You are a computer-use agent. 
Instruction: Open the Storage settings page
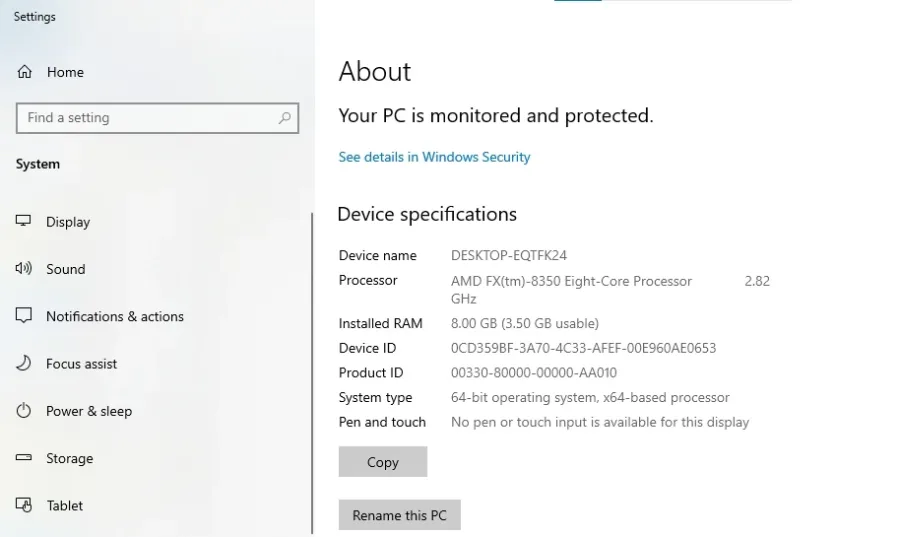point(69,458)
